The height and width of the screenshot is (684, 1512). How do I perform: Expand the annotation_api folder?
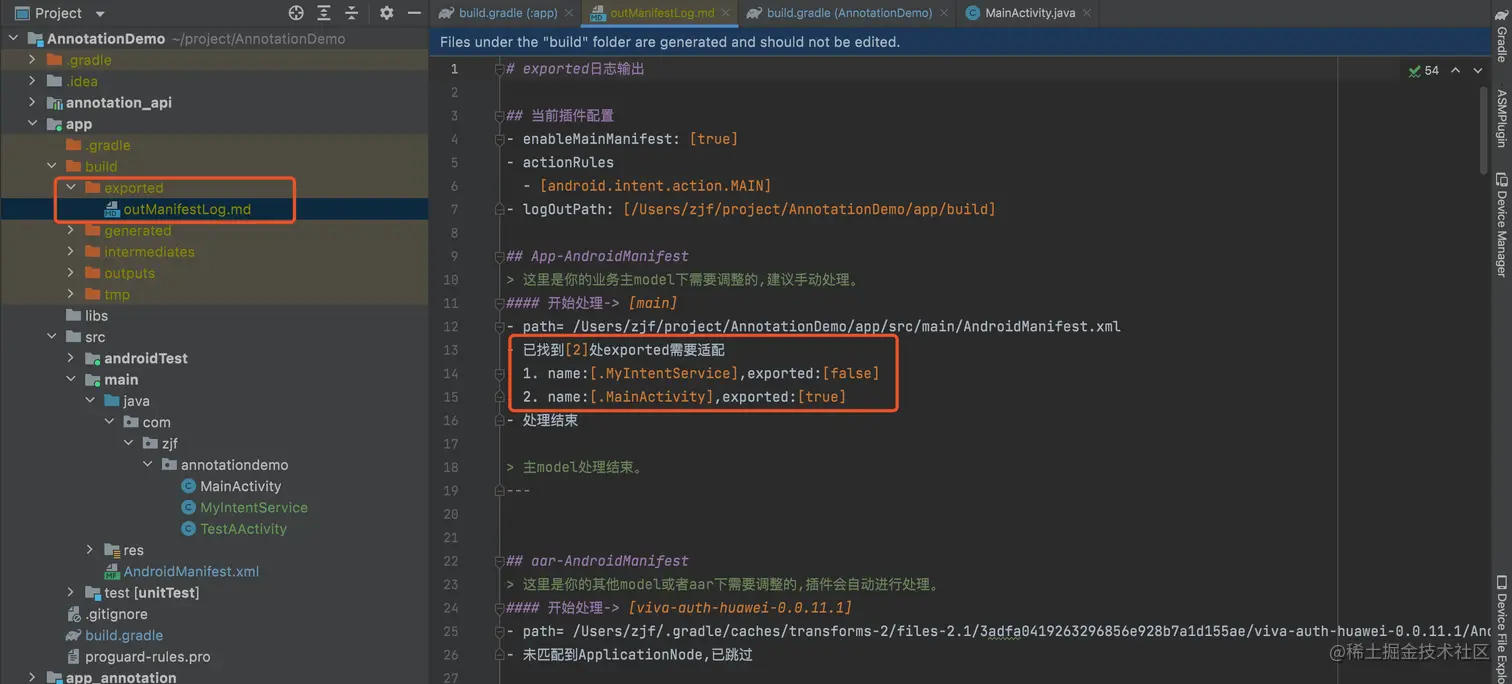[31, 102]
